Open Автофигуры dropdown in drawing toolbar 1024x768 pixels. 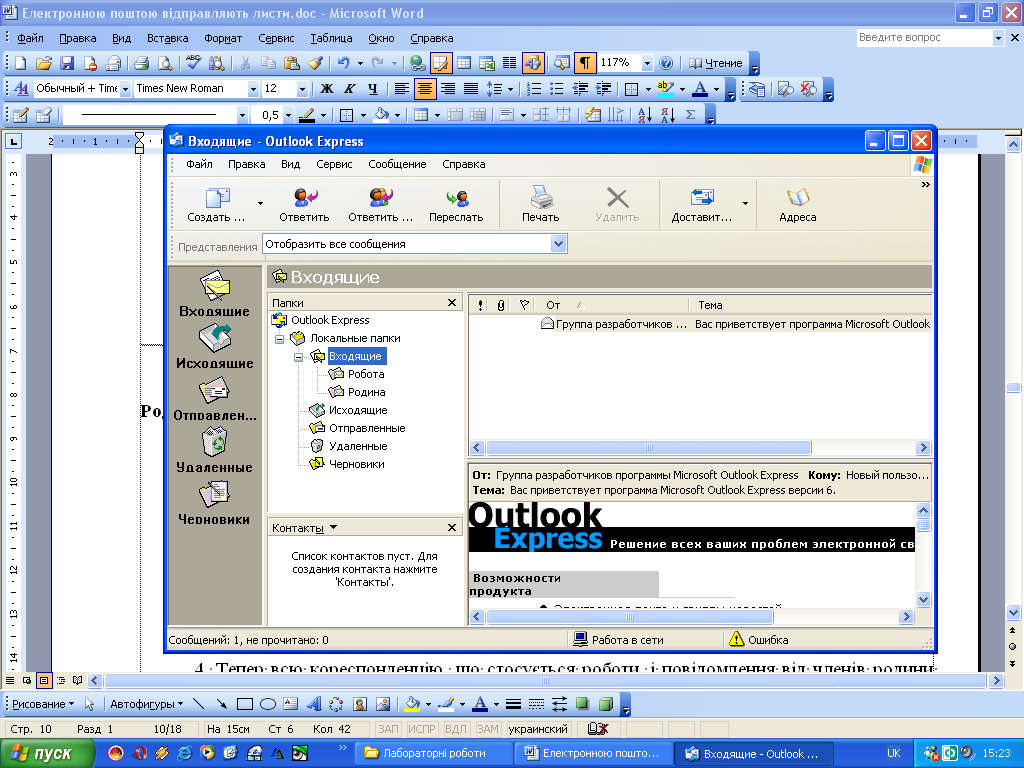[146, 704]
